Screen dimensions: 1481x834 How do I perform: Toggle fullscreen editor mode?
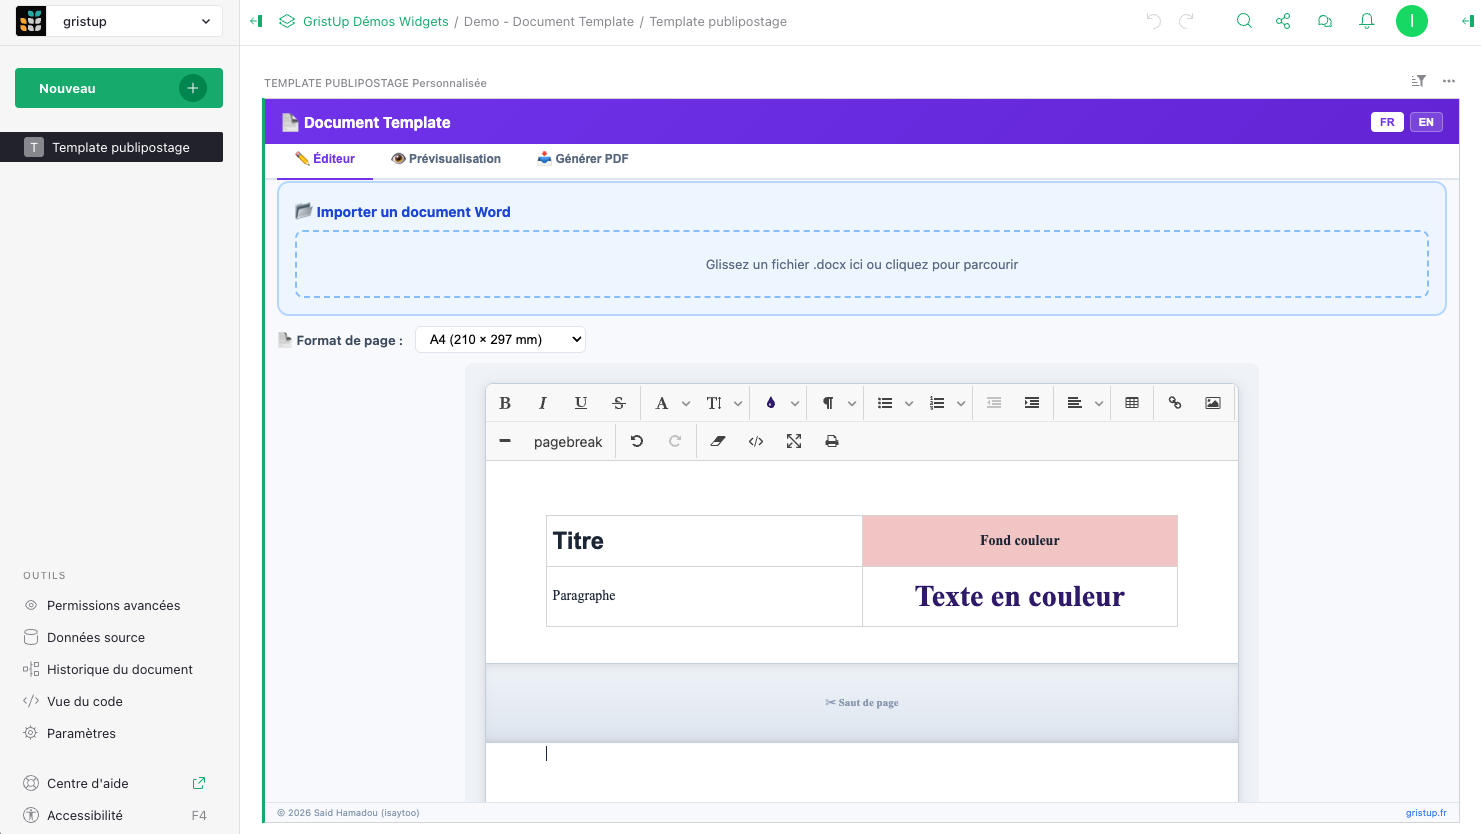pos(794,441)
